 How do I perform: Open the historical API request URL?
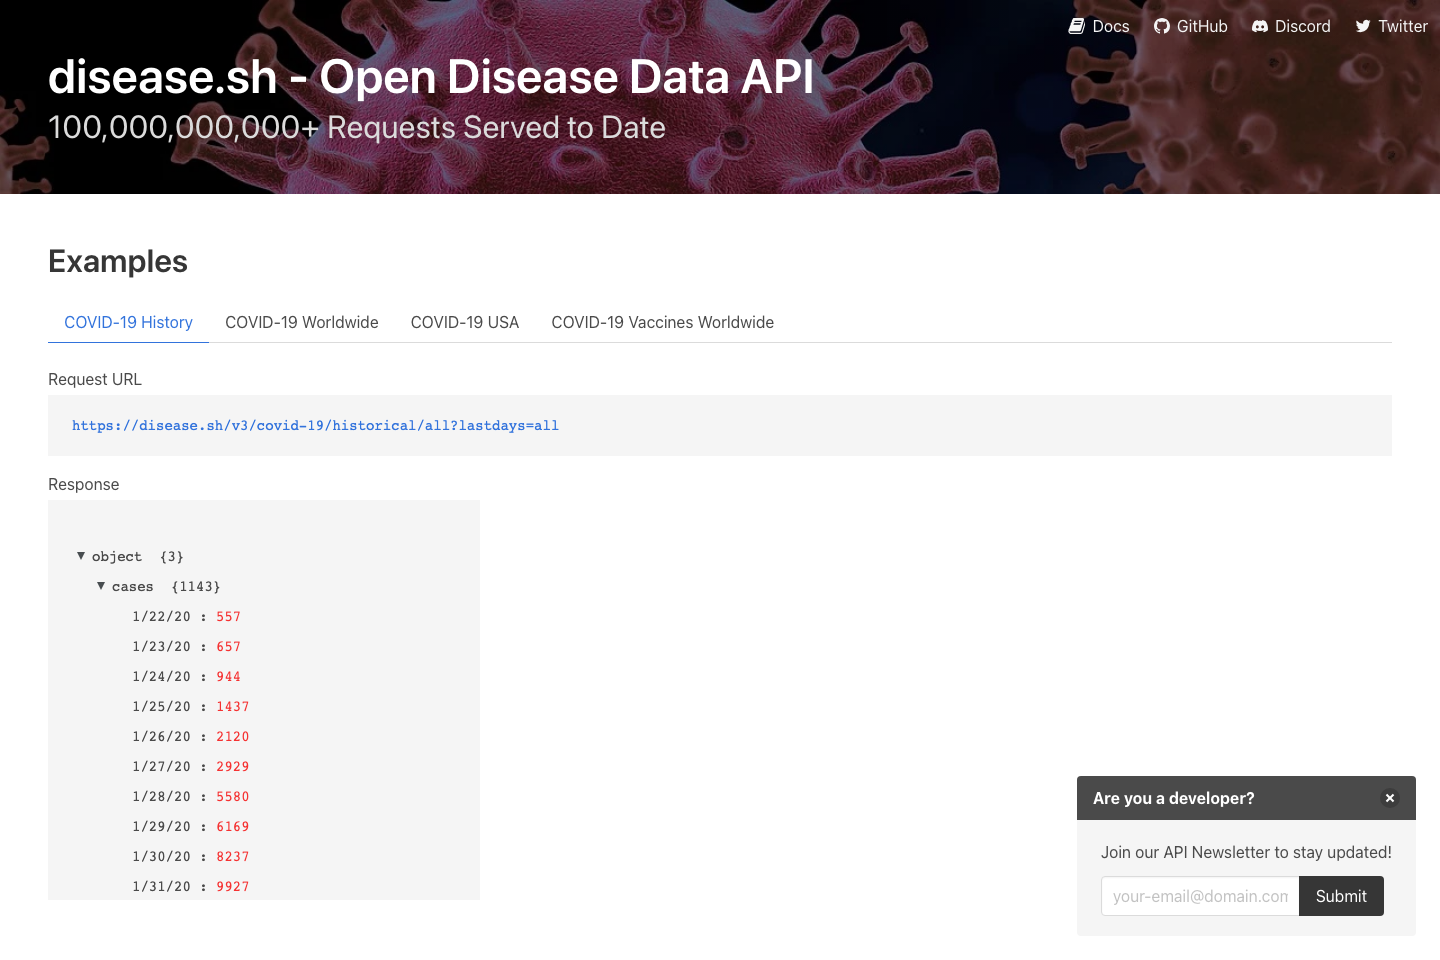(x=315, y=425)
